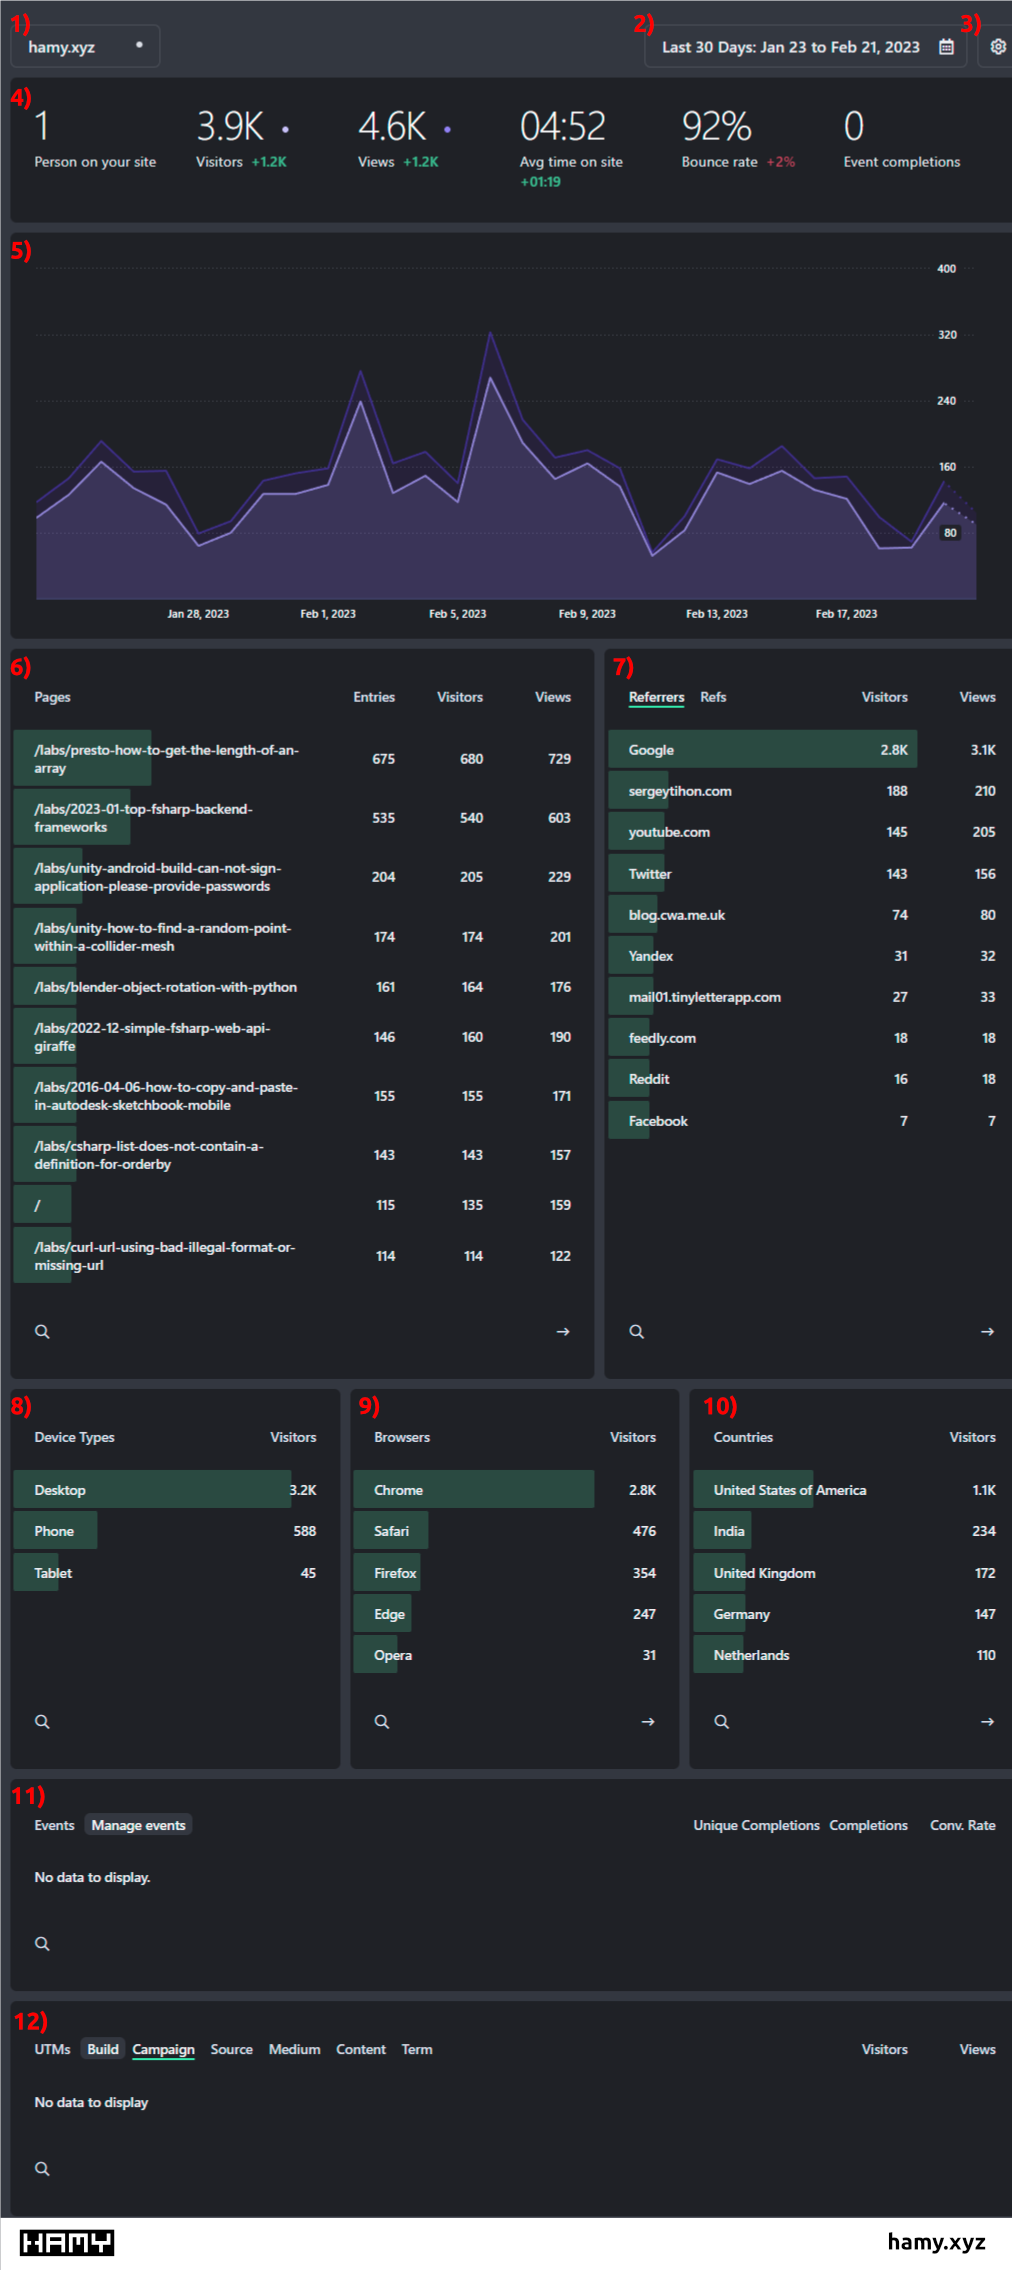
Task: Click the search icon in Pages panel
Action: pyautogui.click(x=42, y=1331)
